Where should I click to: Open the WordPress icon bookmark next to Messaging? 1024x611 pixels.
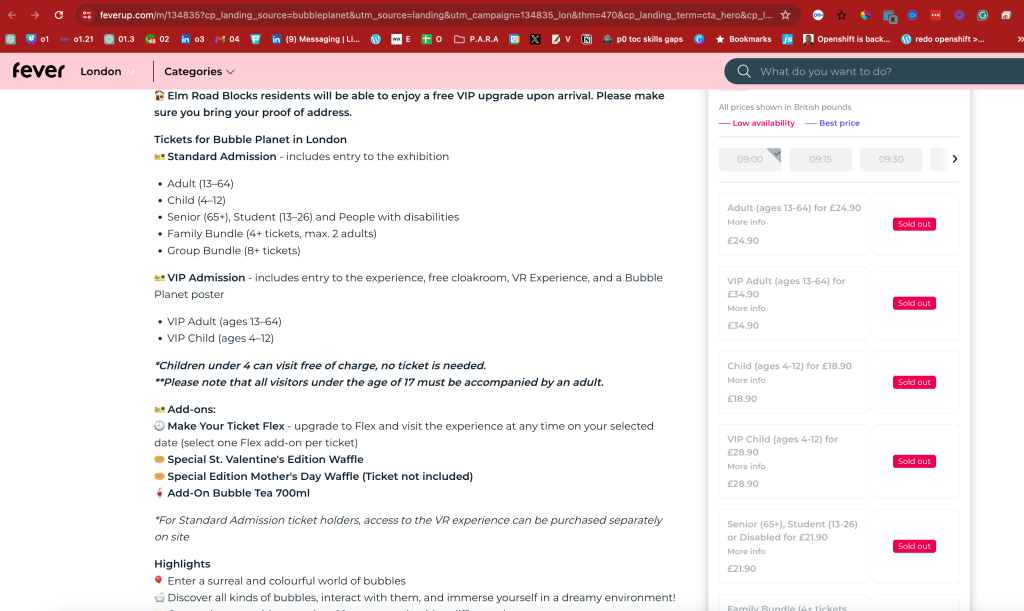click(x=376, y=39)
